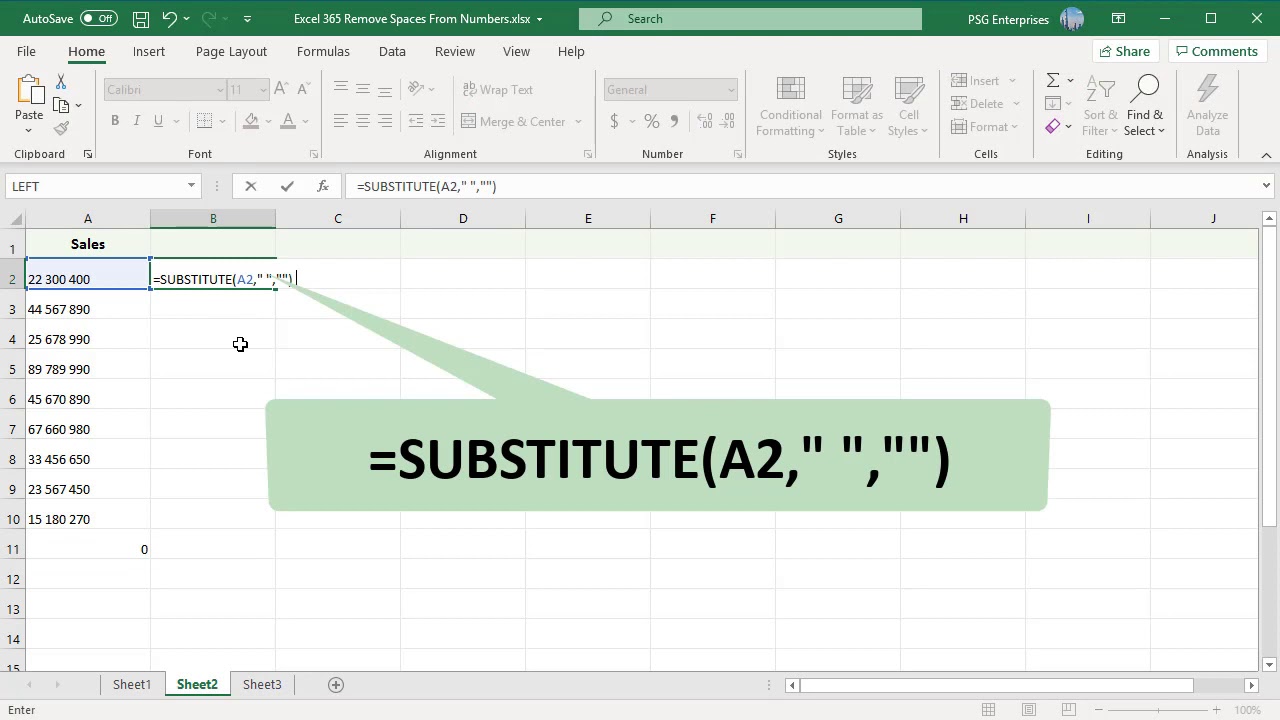This screenshot has height=720, width=1280.
Task: Switch to Sheet3 tab
Action: [262, 685]
